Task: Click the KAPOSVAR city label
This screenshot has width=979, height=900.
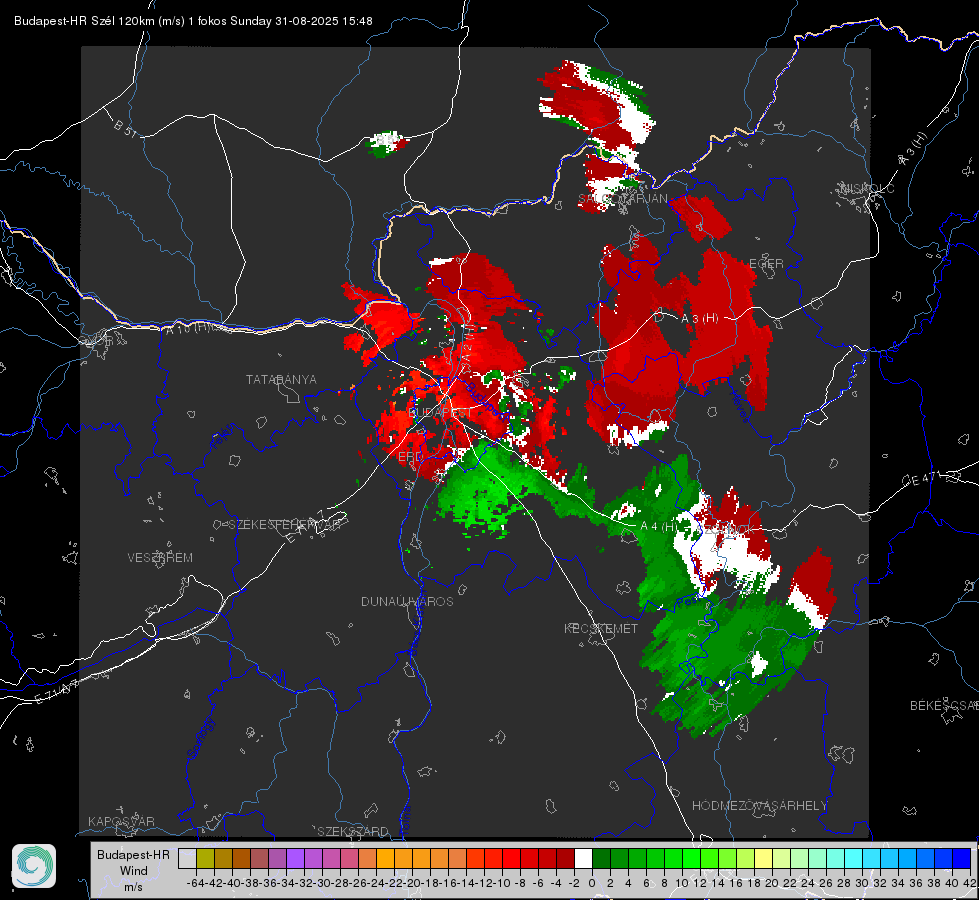Action: tap(121, 821)
